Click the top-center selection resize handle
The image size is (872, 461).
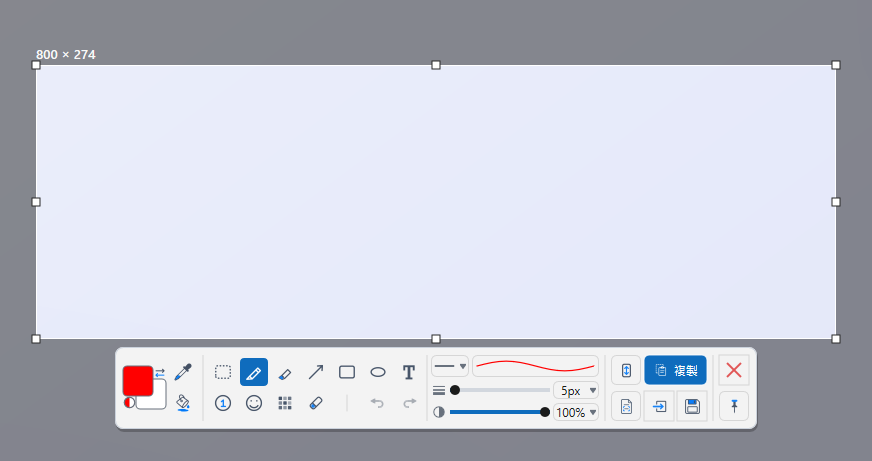click(x=436, y=65)
